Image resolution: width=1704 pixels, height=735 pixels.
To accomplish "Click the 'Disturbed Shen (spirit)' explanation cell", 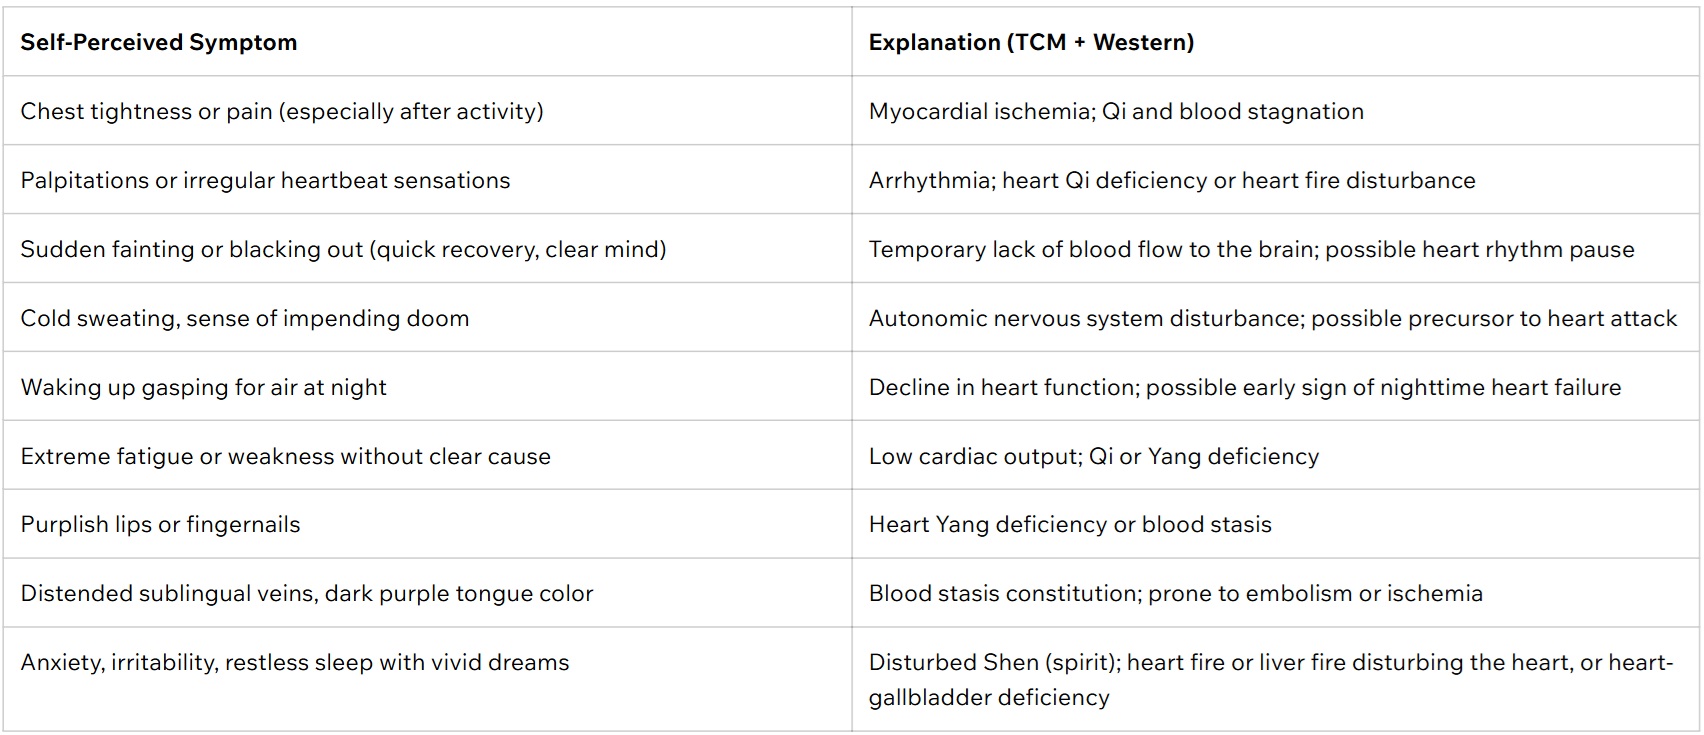I will click(x=1270, y=679).
